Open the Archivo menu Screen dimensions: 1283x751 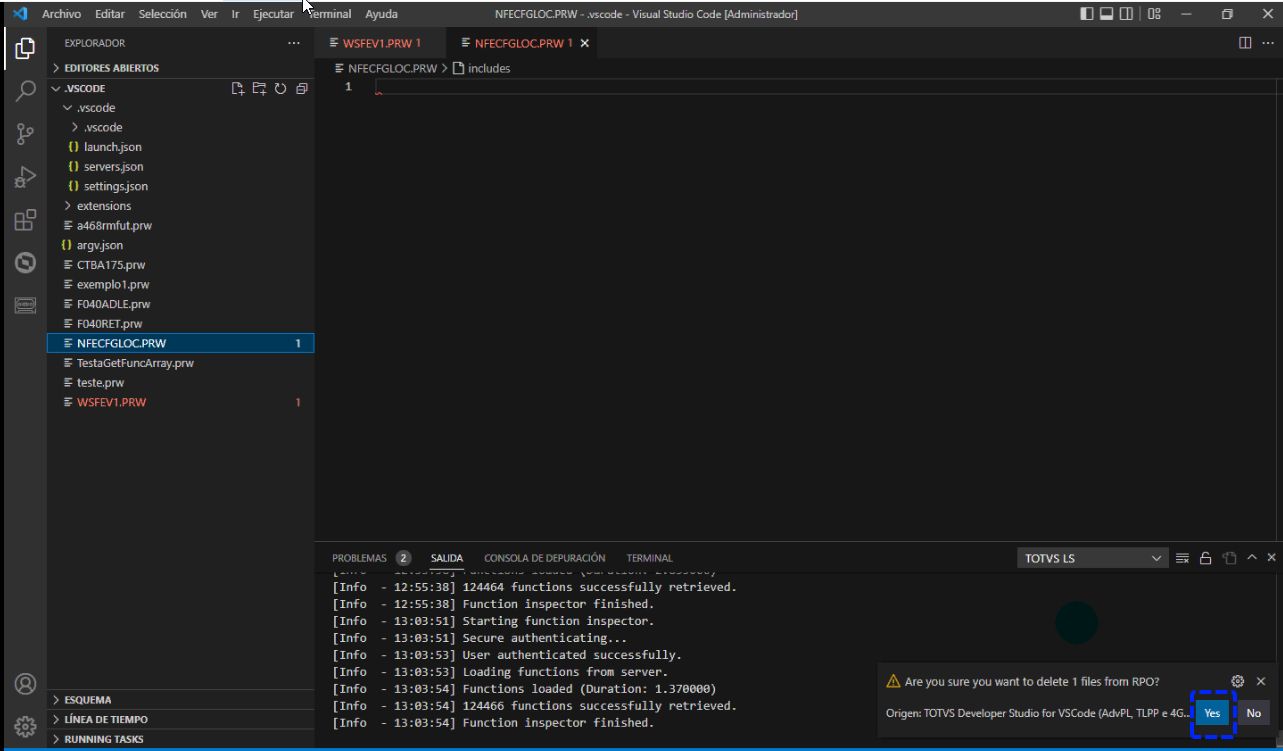coord(61,14)
